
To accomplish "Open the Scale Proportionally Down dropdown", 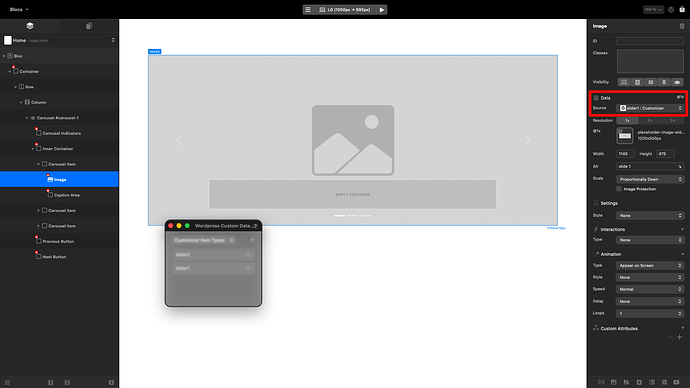I will (x=650, y=179).
